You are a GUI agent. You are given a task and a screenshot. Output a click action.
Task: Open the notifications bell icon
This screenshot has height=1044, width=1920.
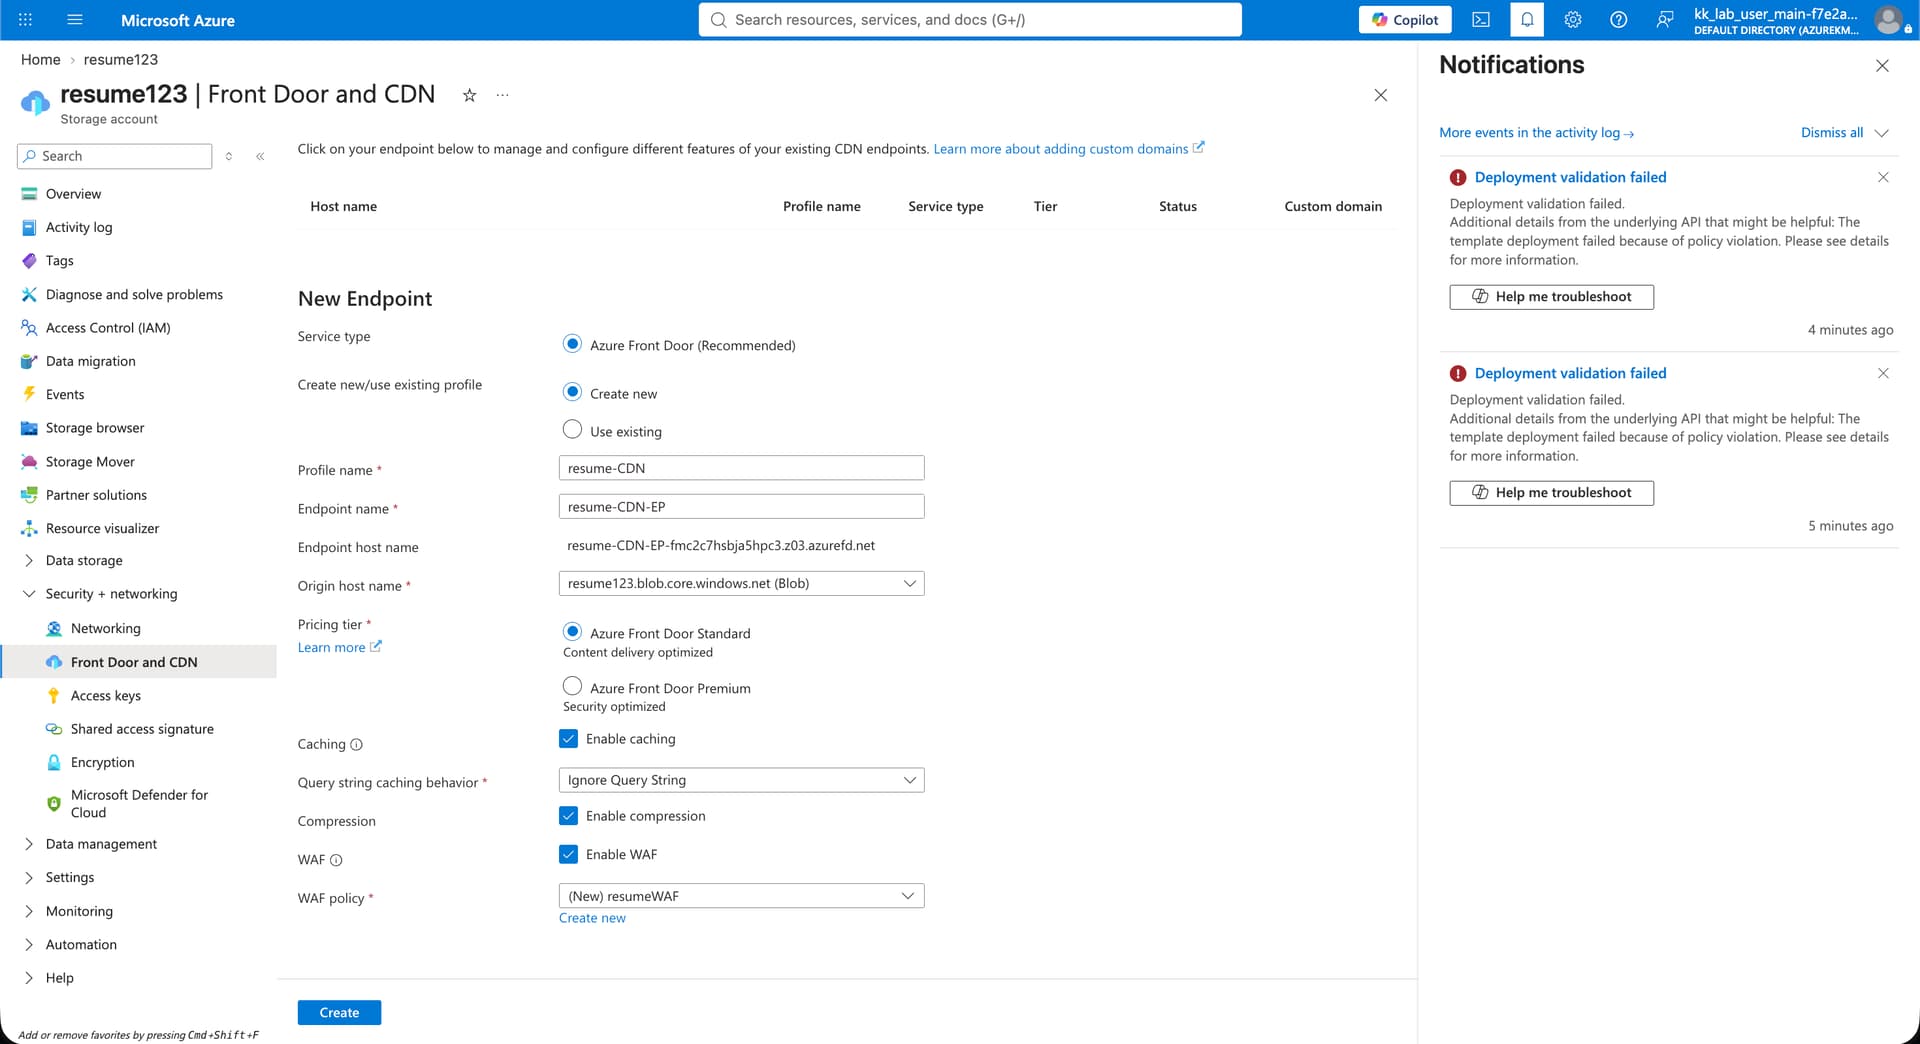[x=1527, y=20]
